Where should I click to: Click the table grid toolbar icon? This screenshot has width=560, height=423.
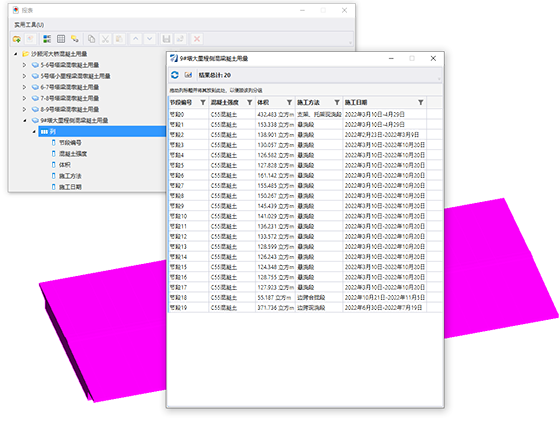click(61, 39)
